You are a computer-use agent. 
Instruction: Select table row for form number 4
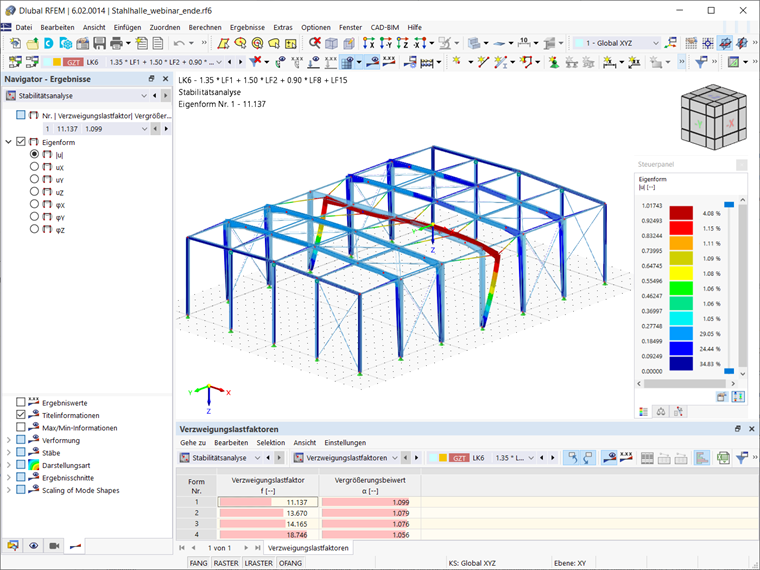(x=196, y=535)
